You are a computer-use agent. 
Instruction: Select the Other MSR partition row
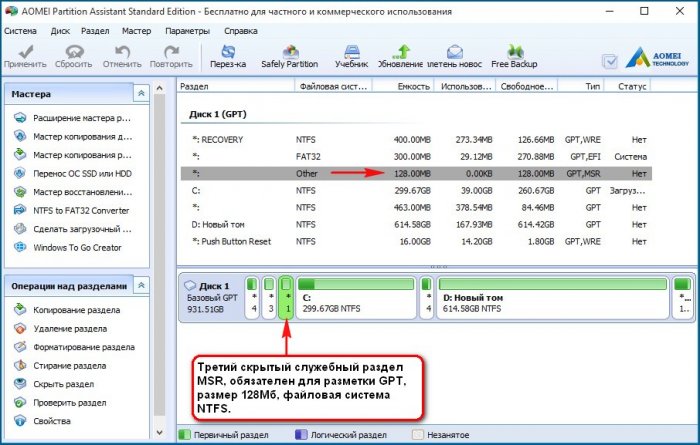coord(416,174)
